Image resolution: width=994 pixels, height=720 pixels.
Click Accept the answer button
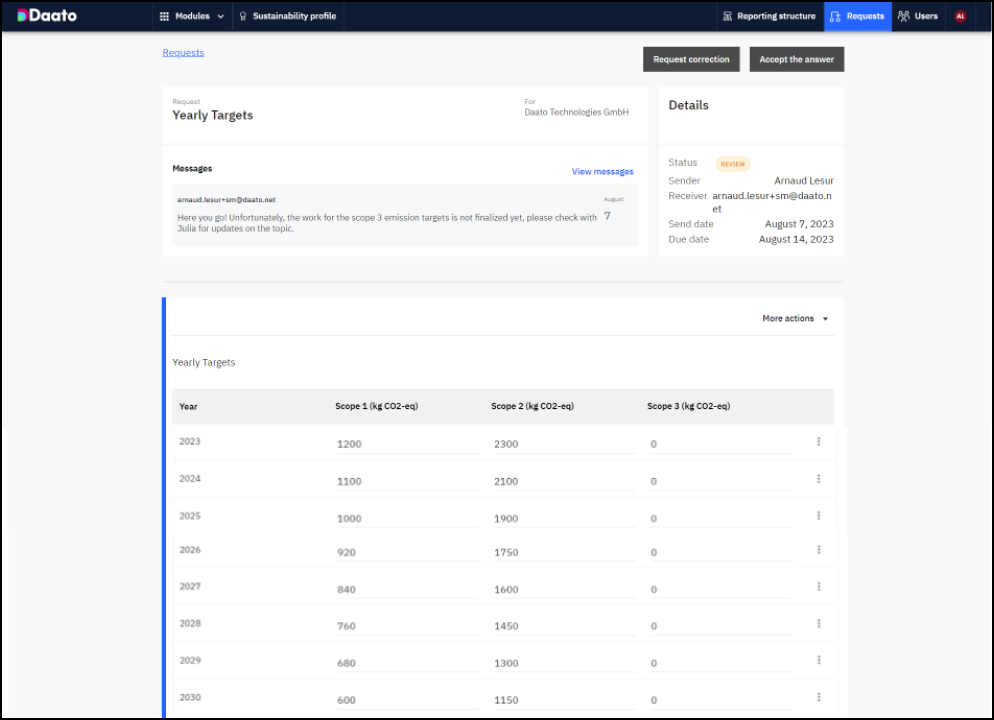[x=796, y=60]
